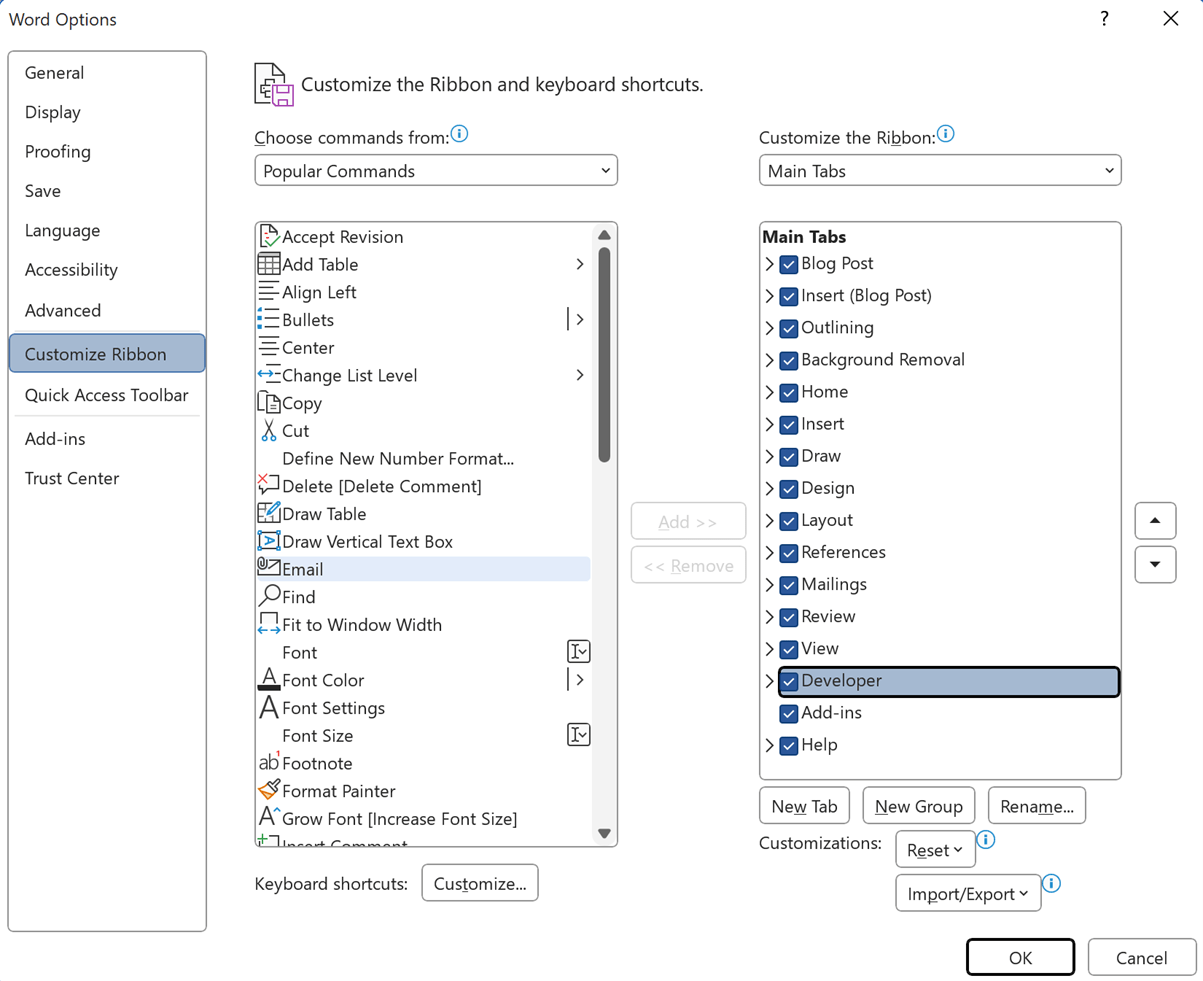Click the Font Settings icon
This screenshot has height=981, width=1203.
click(268, 708)
